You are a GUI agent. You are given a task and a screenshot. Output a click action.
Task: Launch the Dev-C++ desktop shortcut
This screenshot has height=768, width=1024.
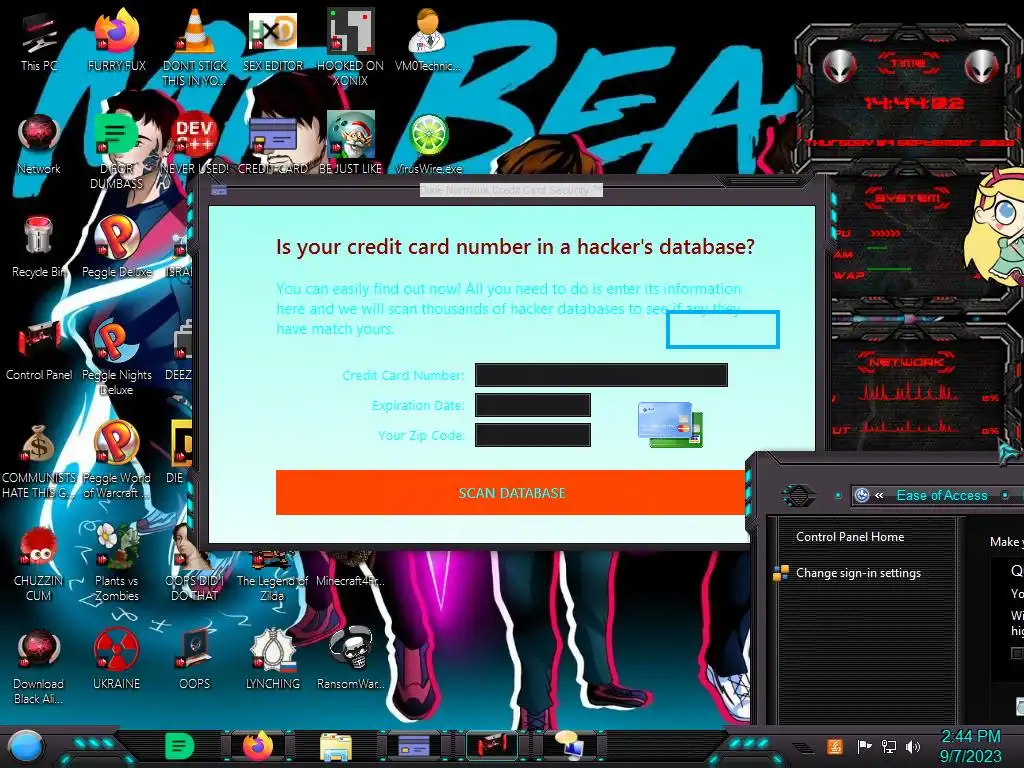pos(194,144)
